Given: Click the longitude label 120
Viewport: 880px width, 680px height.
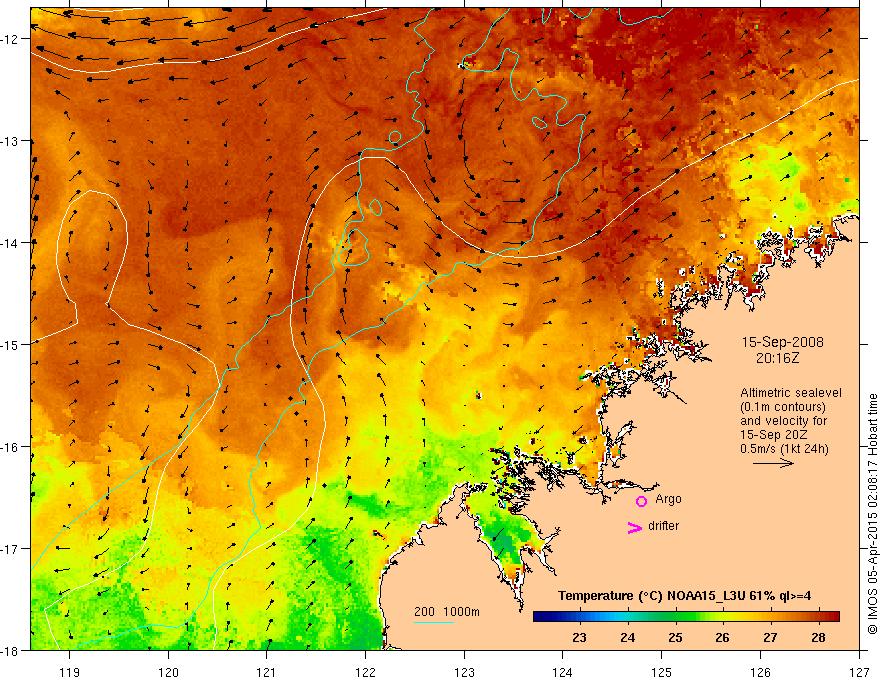Looking at the screenshot, I should 168,672.
